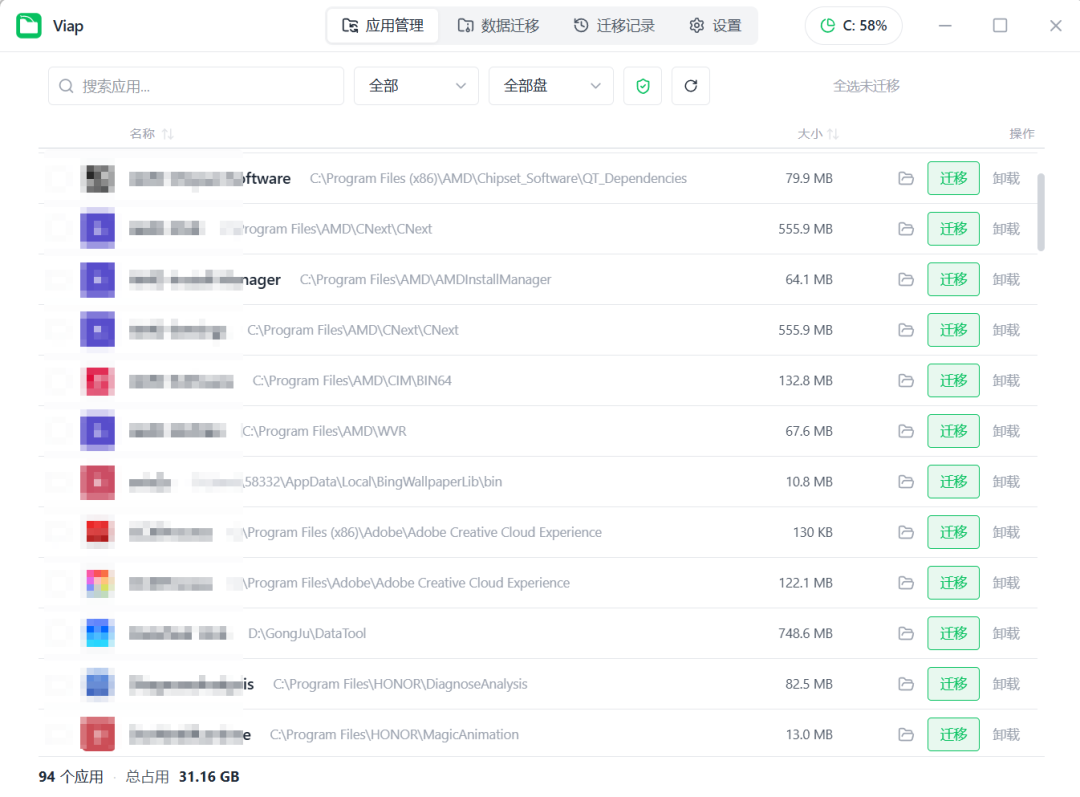Viewport: 1080px width, 797px height.
Task: Click the refresh list icon
Action: (691, 86)
